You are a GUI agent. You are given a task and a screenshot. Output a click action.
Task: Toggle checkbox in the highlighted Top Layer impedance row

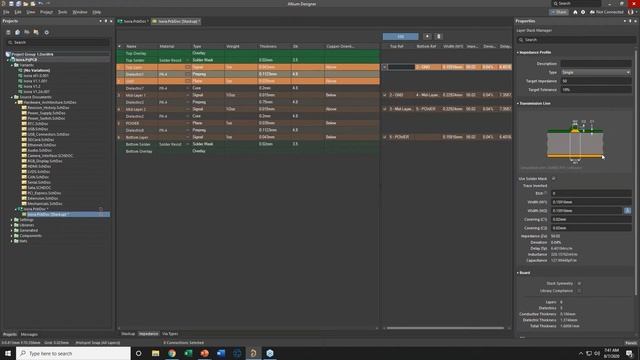coord(384,67)
